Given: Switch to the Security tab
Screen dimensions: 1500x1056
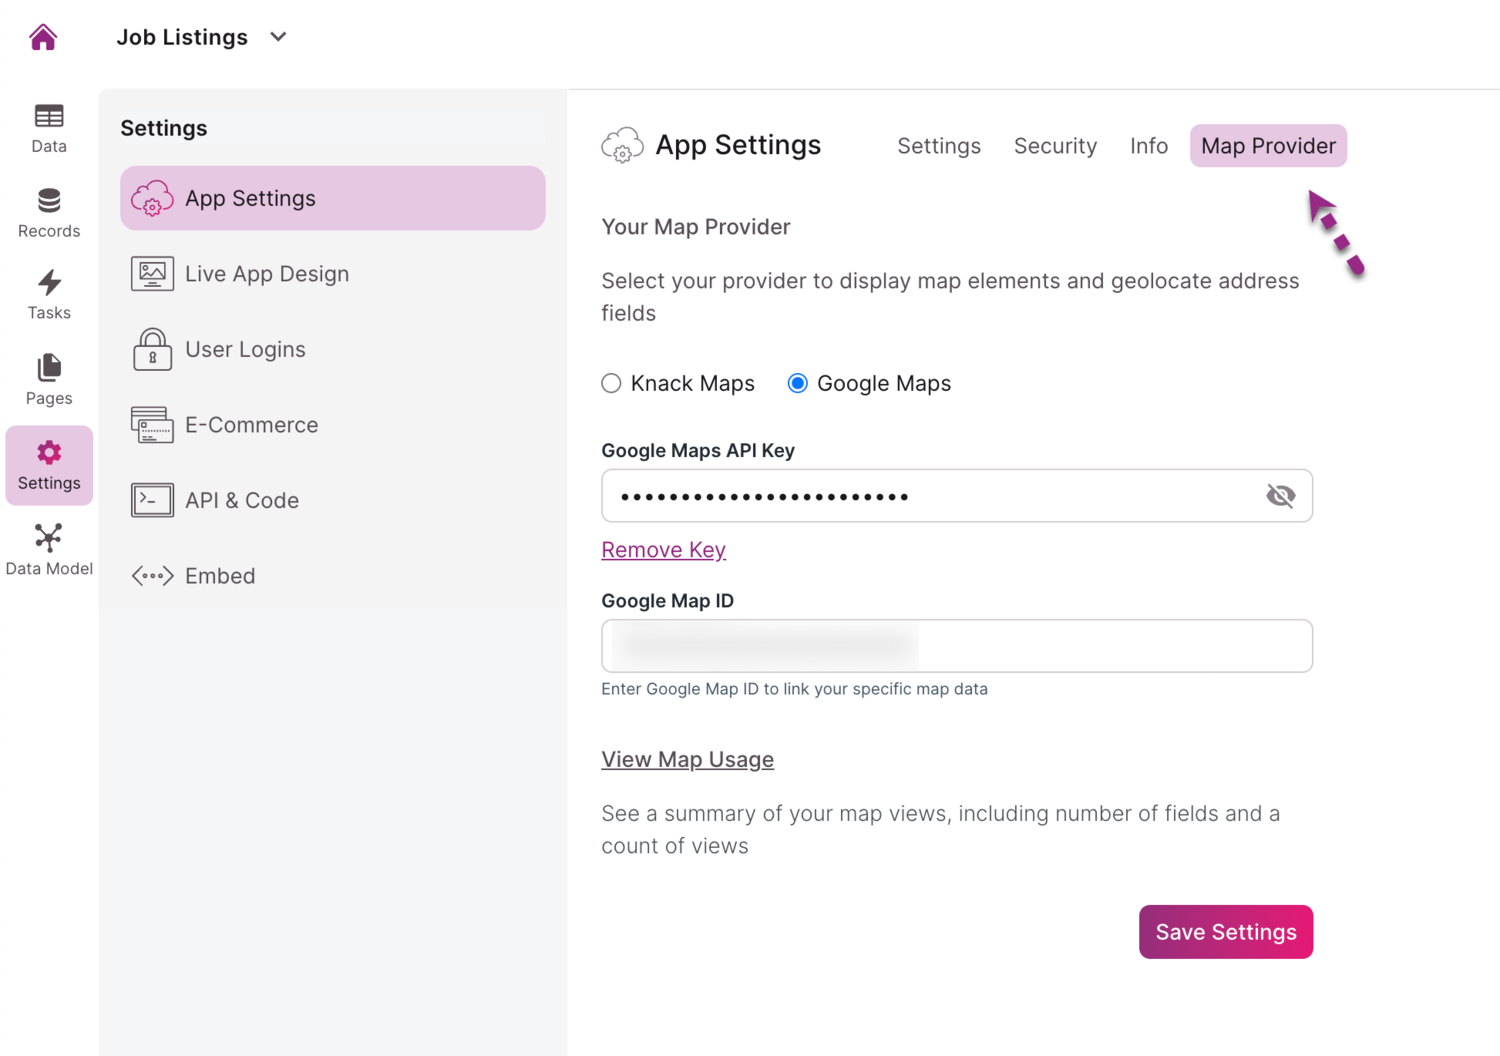Looking at the screenshot, I should click(x=1055, y=146).
